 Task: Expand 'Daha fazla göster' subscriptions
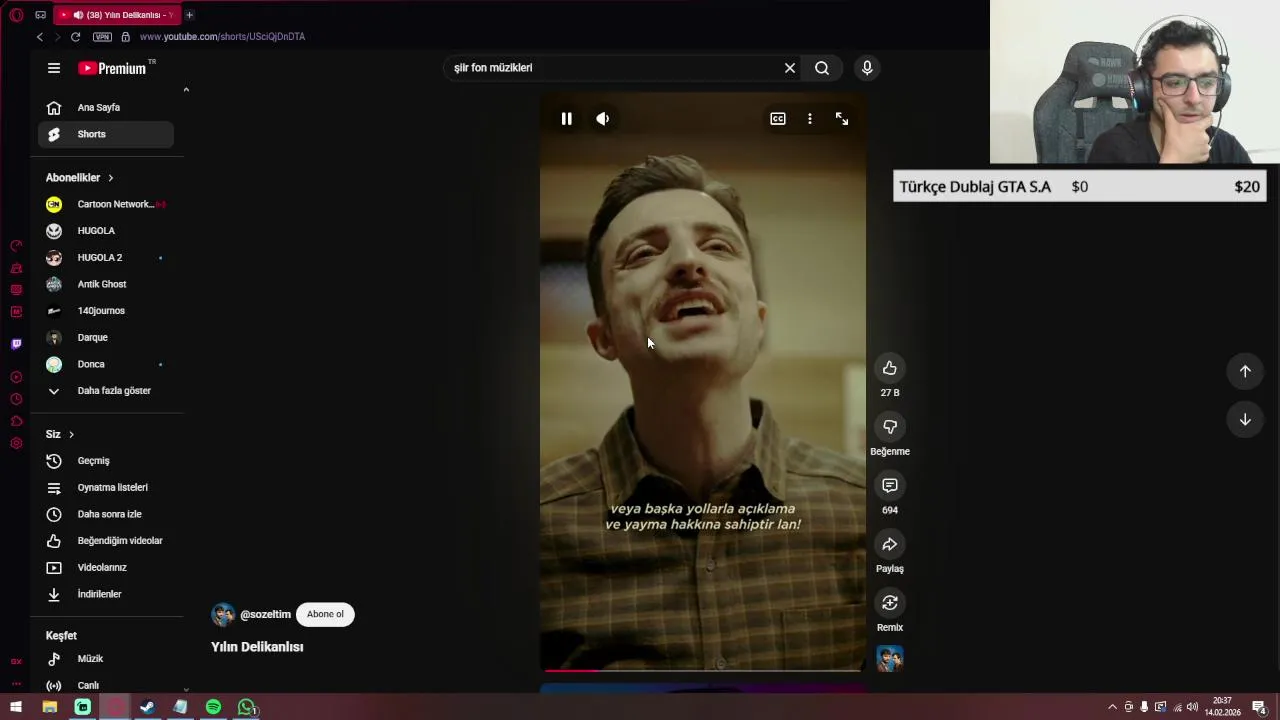[105, 391]
